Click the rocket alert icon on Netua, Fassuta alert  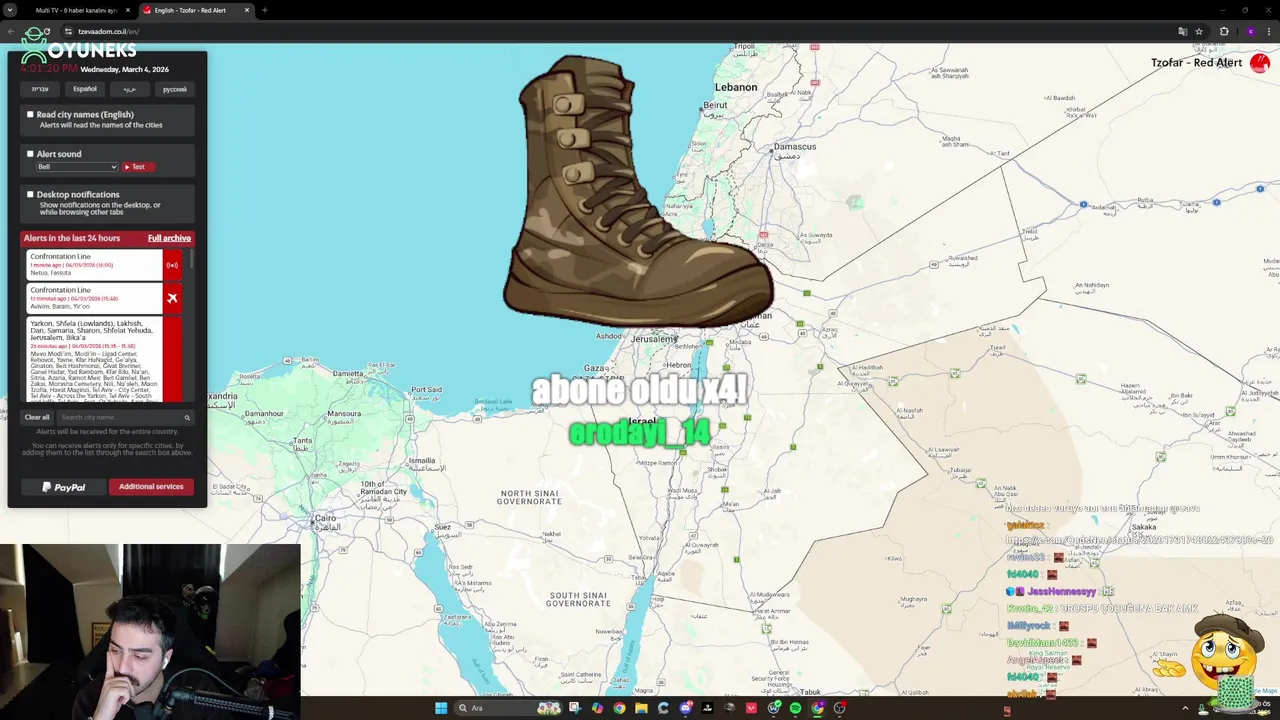(x=172, y=265)
